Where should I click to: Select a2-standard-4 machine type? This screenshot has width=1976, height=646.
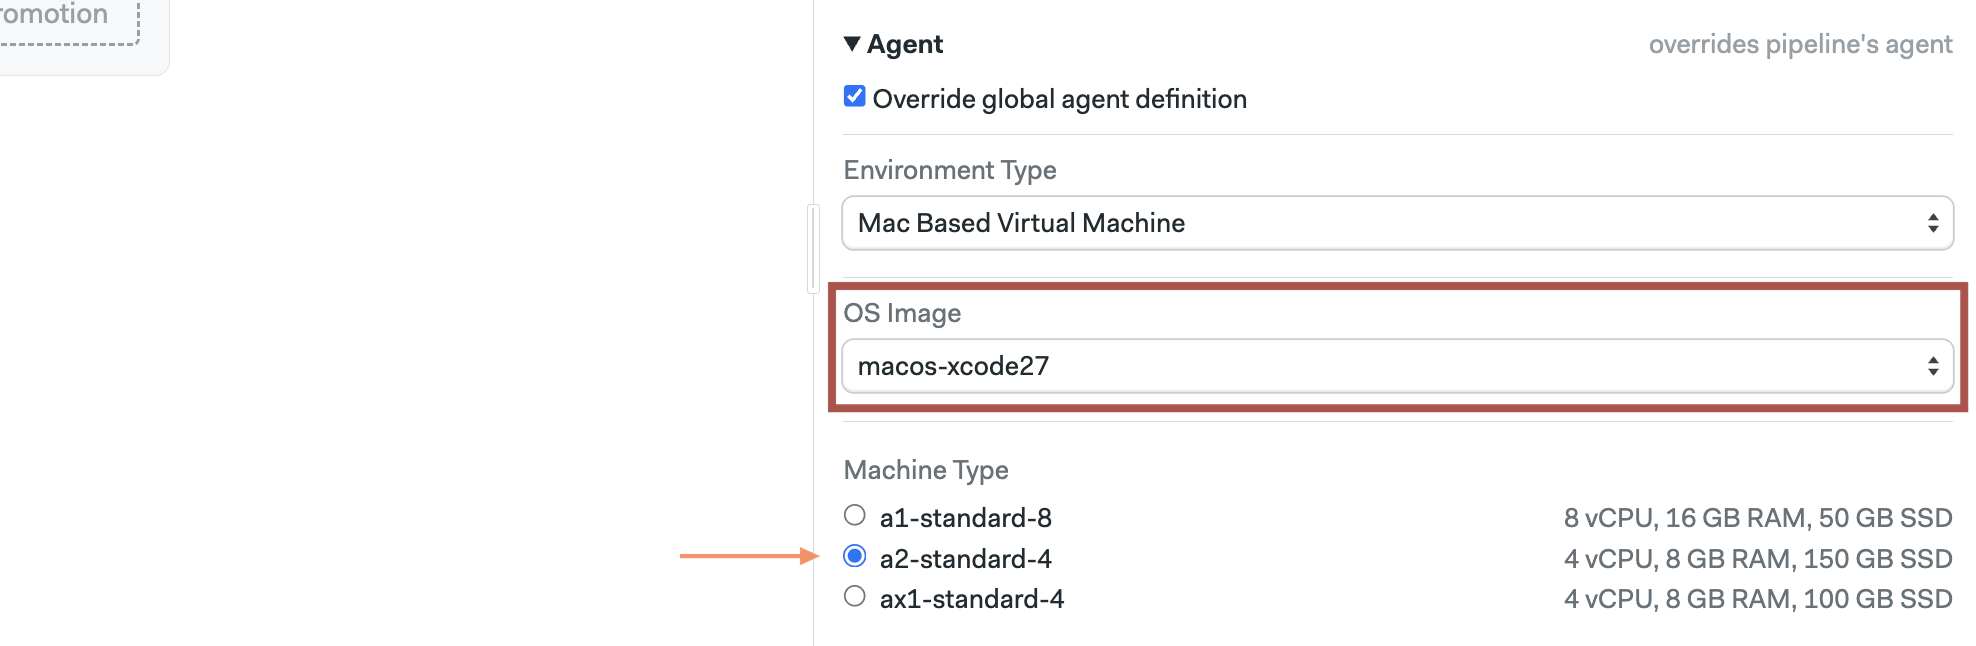coord(855,556)
